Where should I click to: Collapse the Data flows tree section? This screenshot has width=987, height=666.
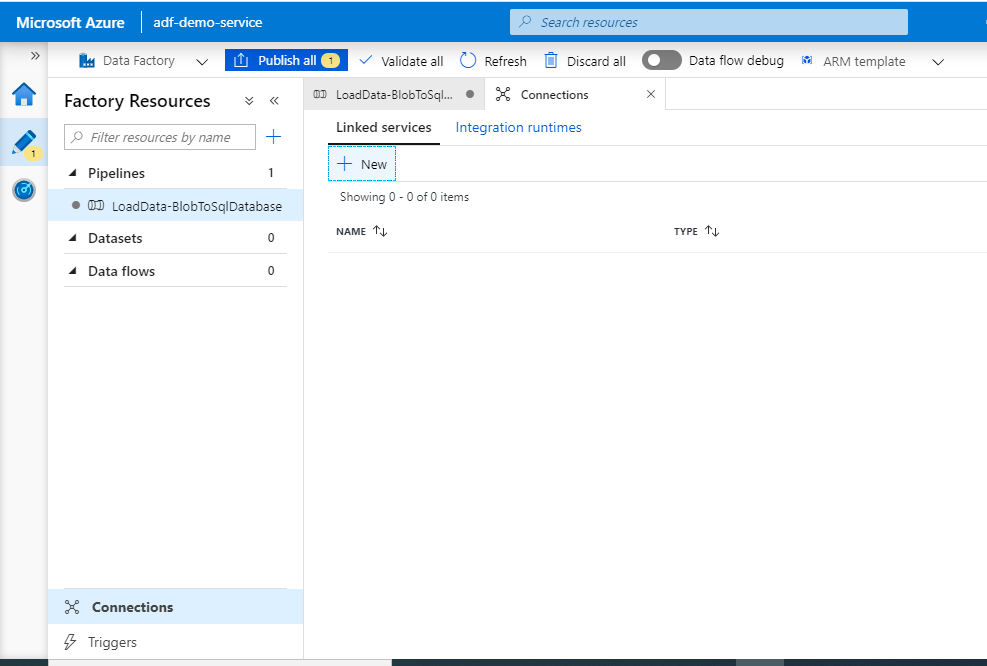coord(73,271)
